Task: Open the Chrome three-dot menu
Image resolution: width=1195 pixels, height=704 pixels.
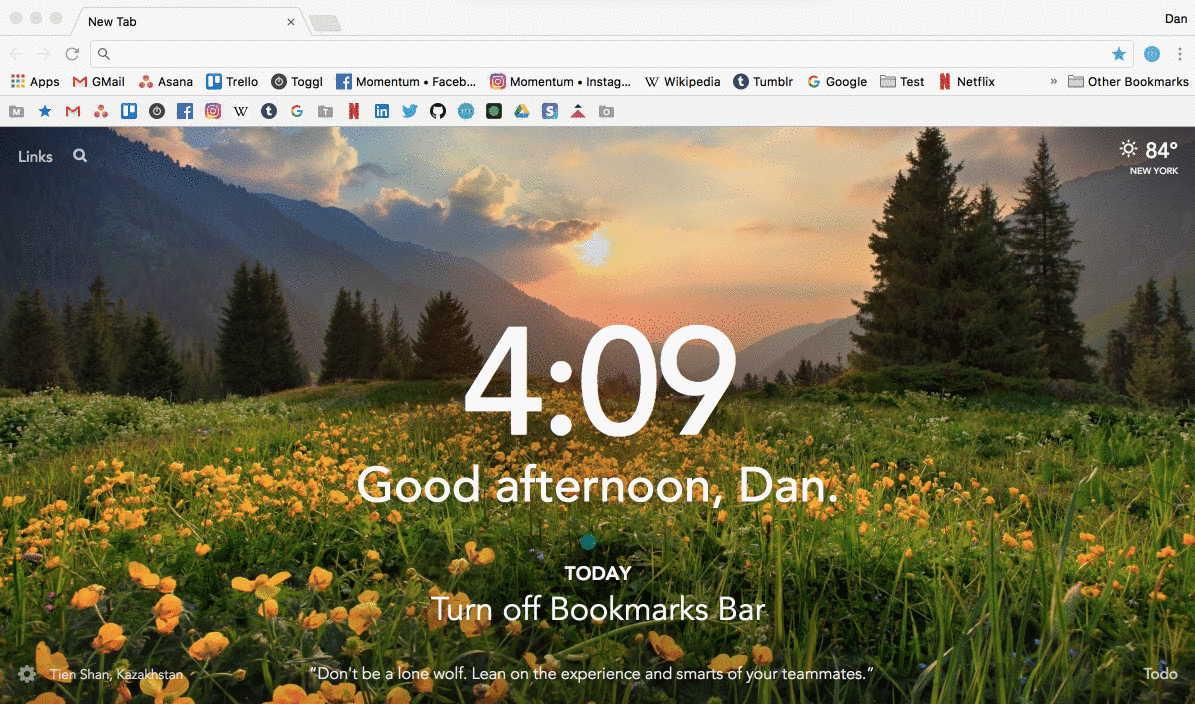Action: coord(1180,54)
